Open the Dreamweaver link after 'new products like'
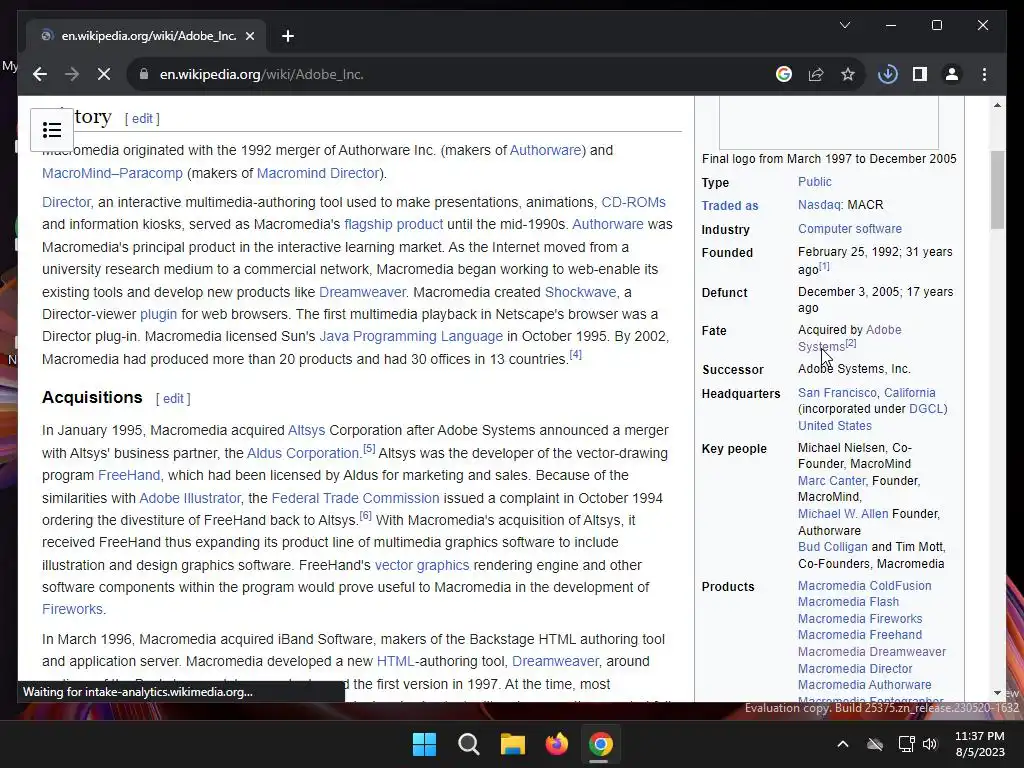Screen dimensions: 1024x768 coord(362,293)
